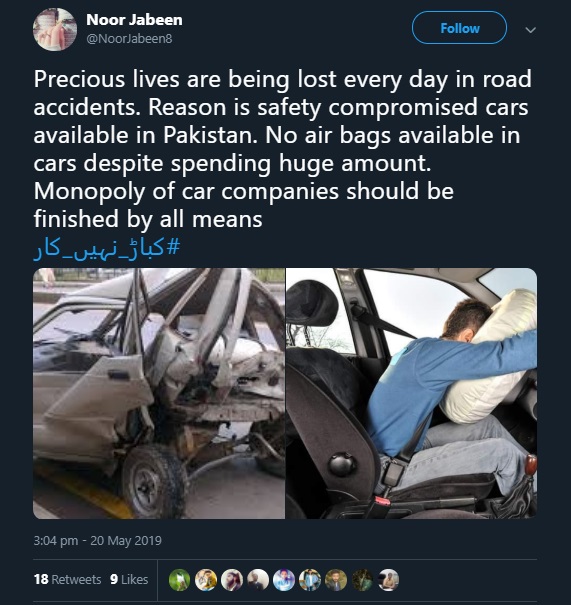Open the third liker's avatar
Viewport: 571px width, 605px height.
click(232, 580)
